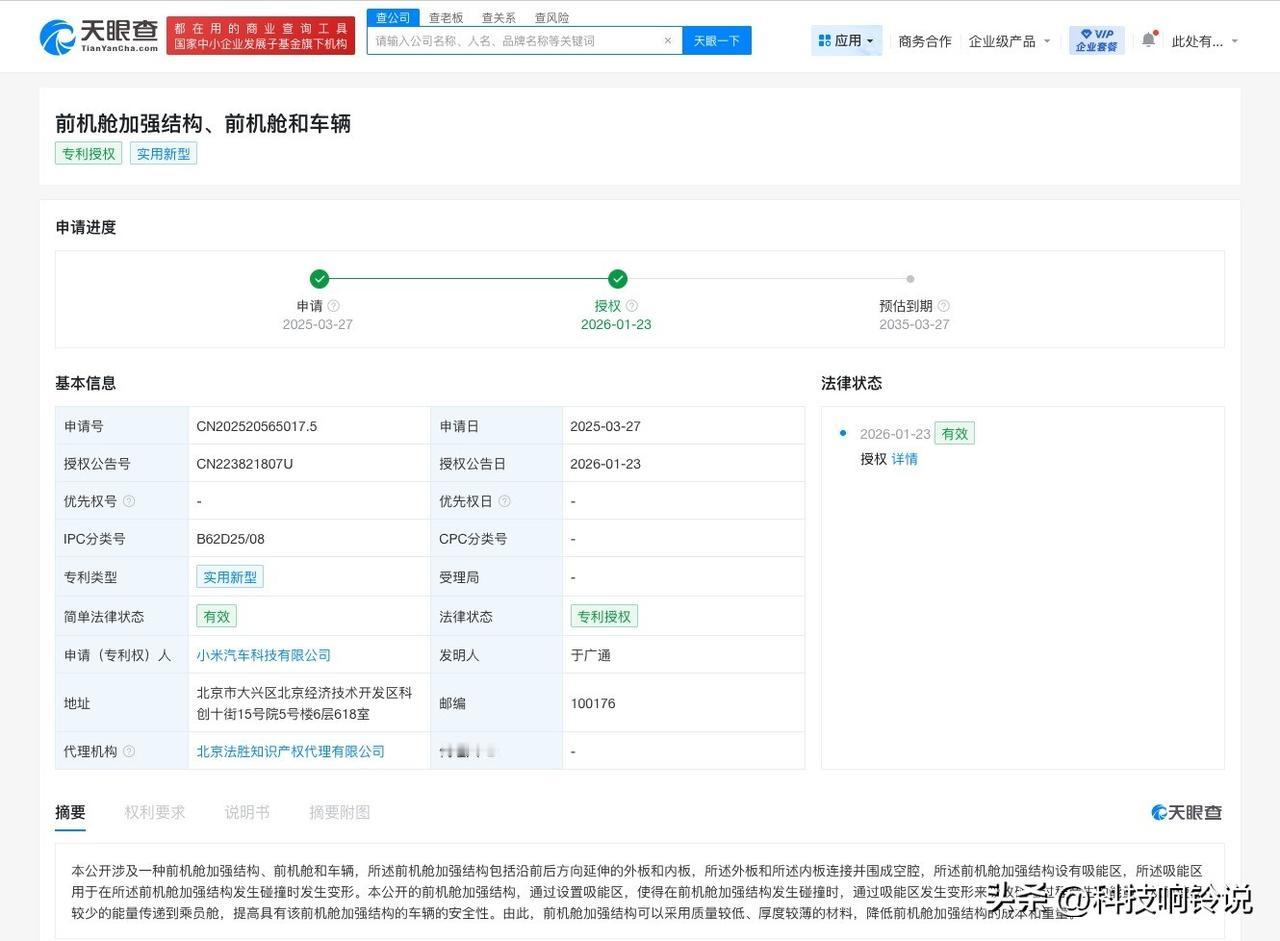Click the 天眼一下 search button

pos(717,40)
